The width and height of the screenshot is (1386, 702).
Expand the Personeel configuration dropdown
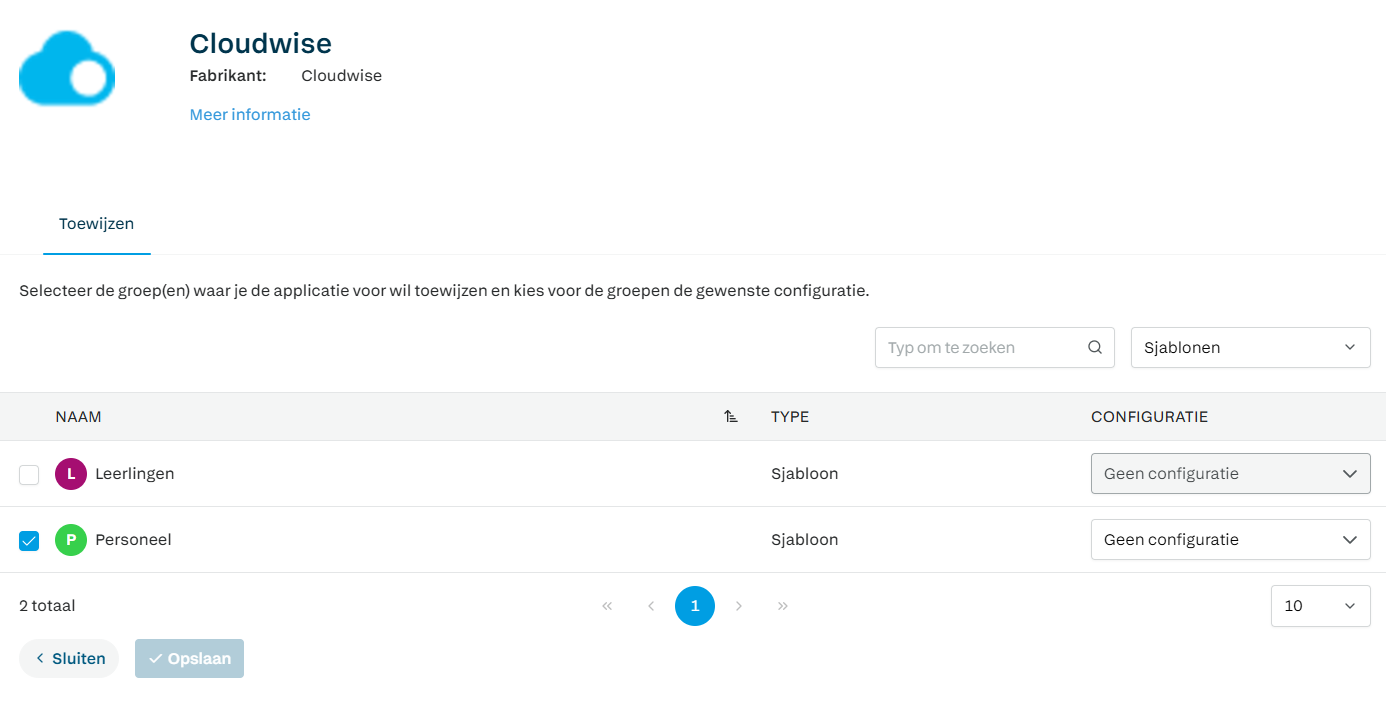click(x=1231, y=540)
